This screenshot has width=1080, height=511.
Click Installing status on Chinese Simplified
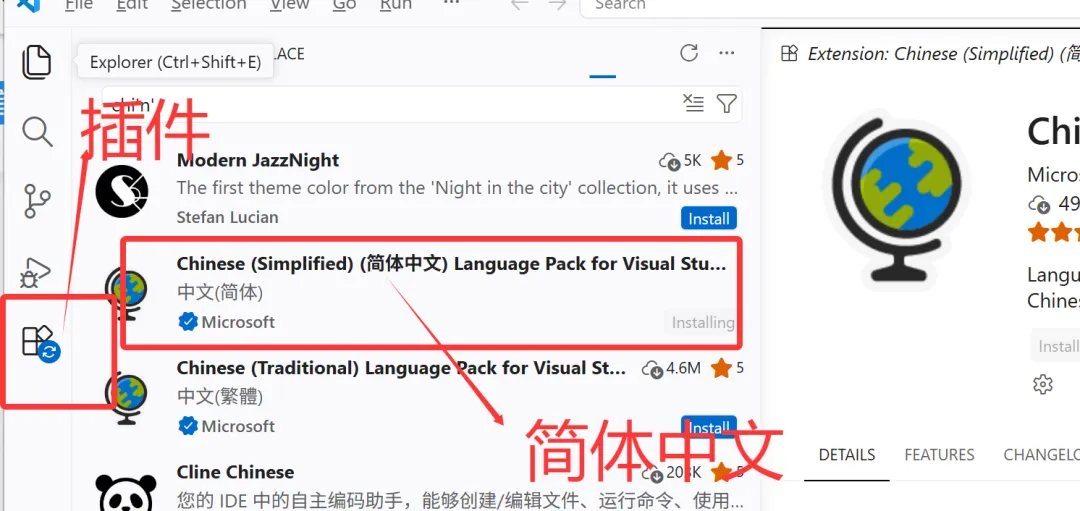(x=703, y=322)
